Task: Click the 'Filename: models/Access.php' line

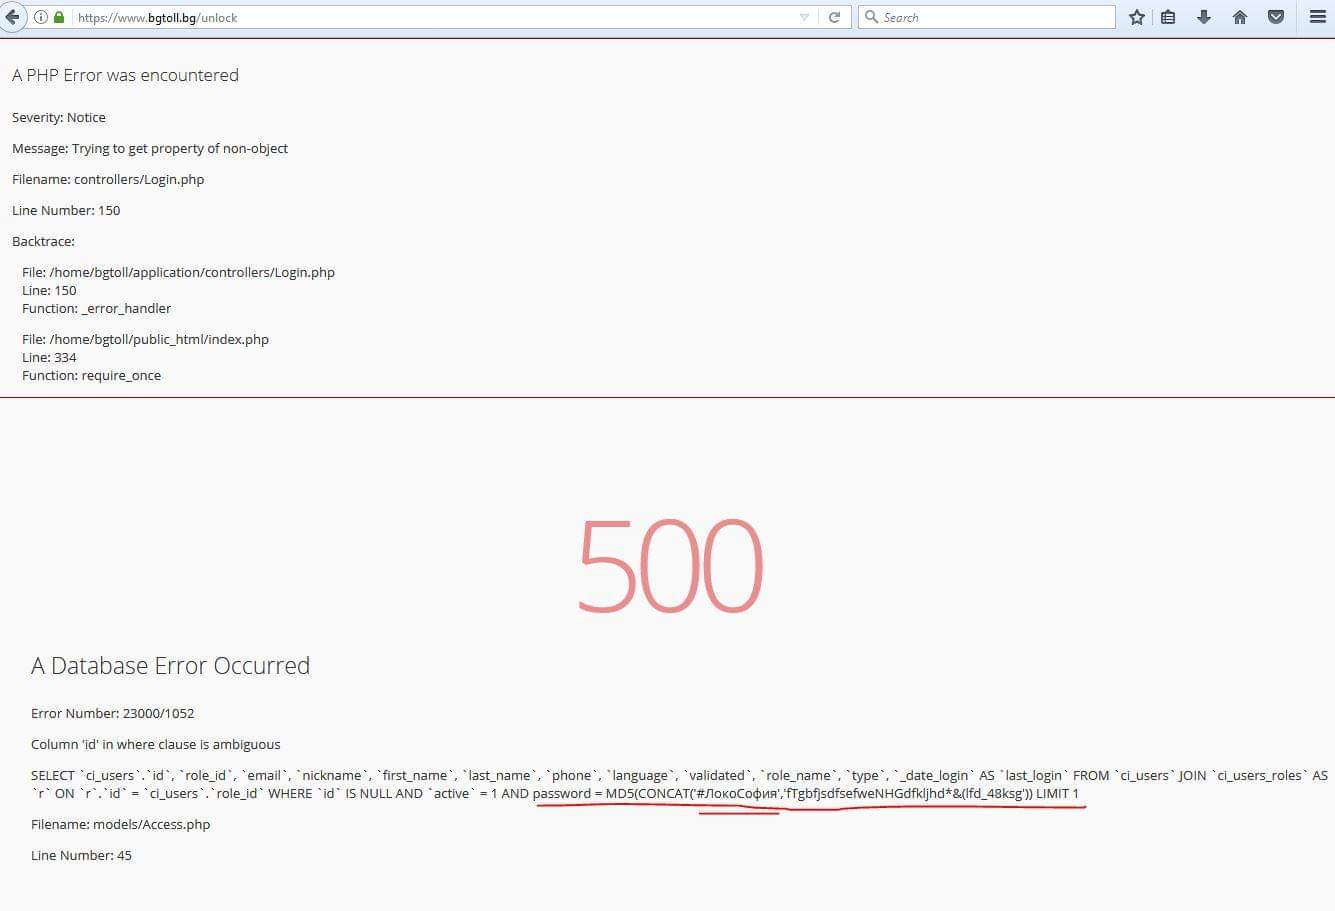Action: (120, 825)
